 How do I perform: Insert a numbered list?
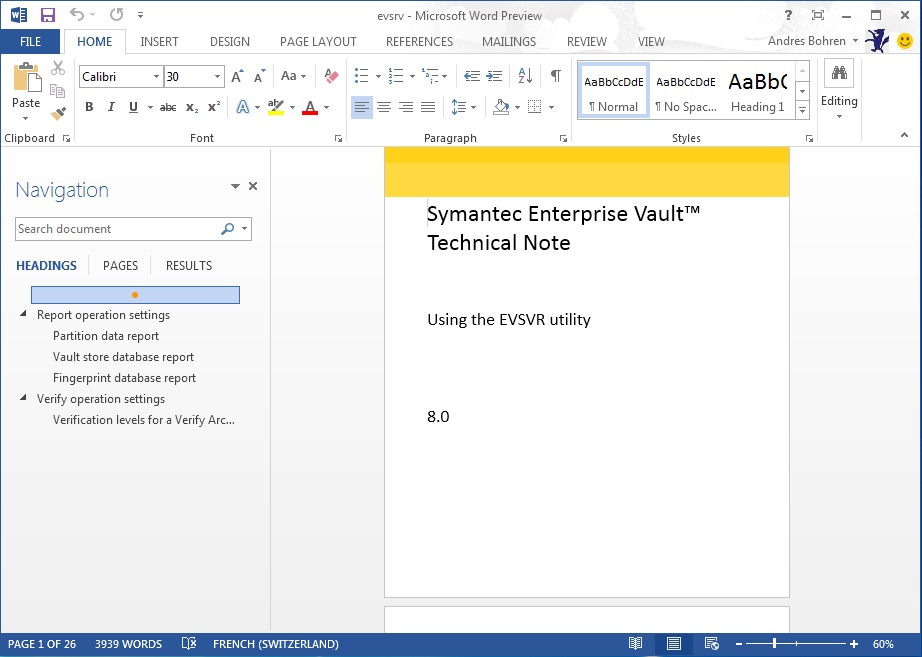pos(396,76)
